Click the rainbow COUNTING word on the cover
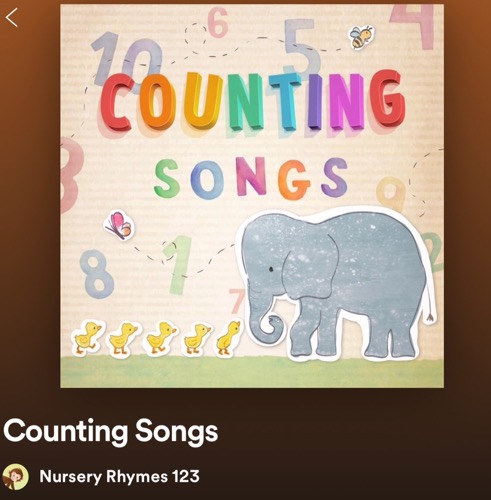This screenshot has height=500, width=491. coord(252,102)
